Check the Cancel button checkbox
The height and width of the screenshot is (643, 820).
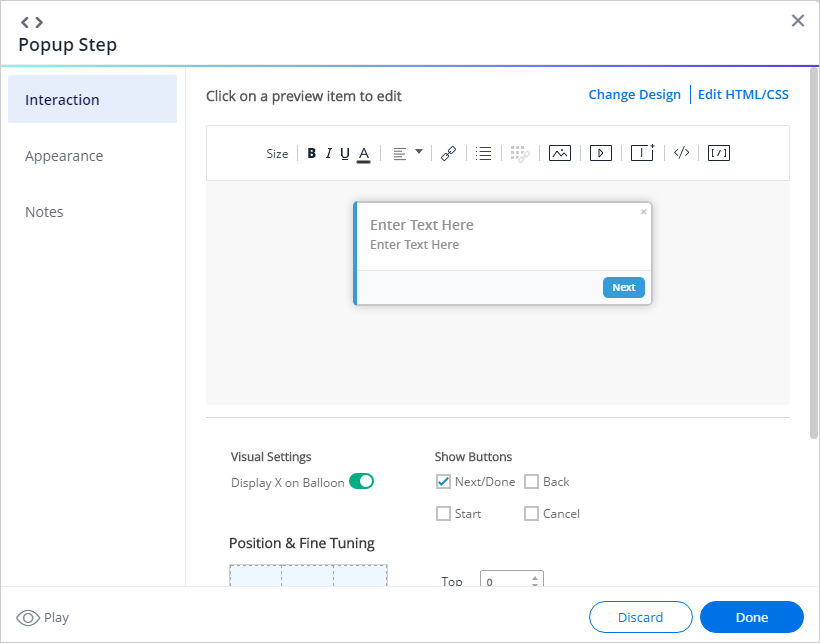pyautogui.click(x=531, y=514)
